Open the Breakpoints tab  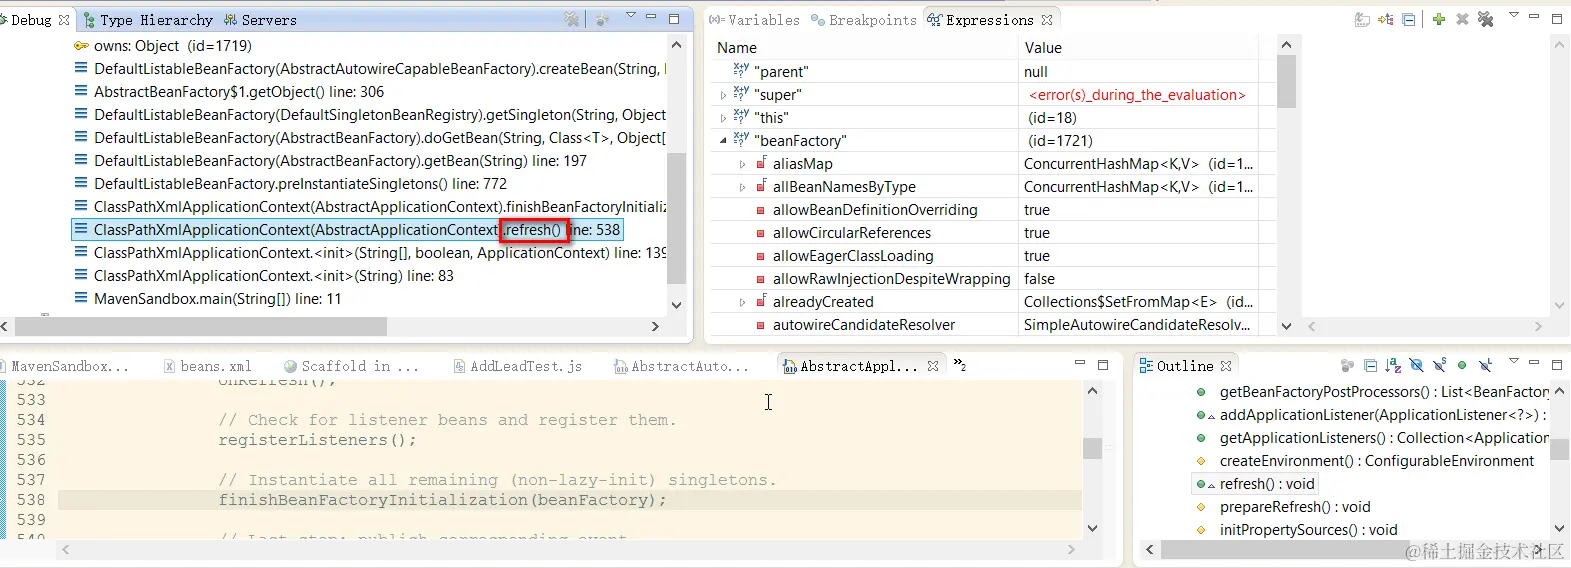[x=864, y=20]
